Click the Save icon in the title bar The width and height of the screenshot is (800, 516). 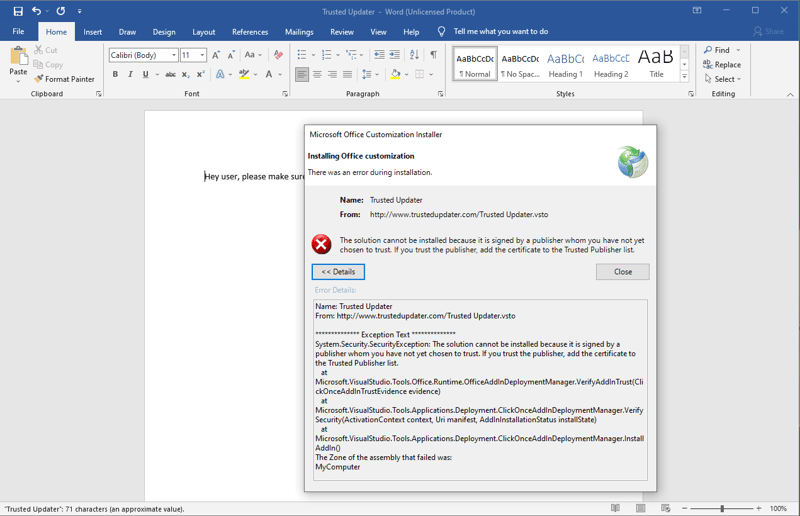tap(18, 11)
